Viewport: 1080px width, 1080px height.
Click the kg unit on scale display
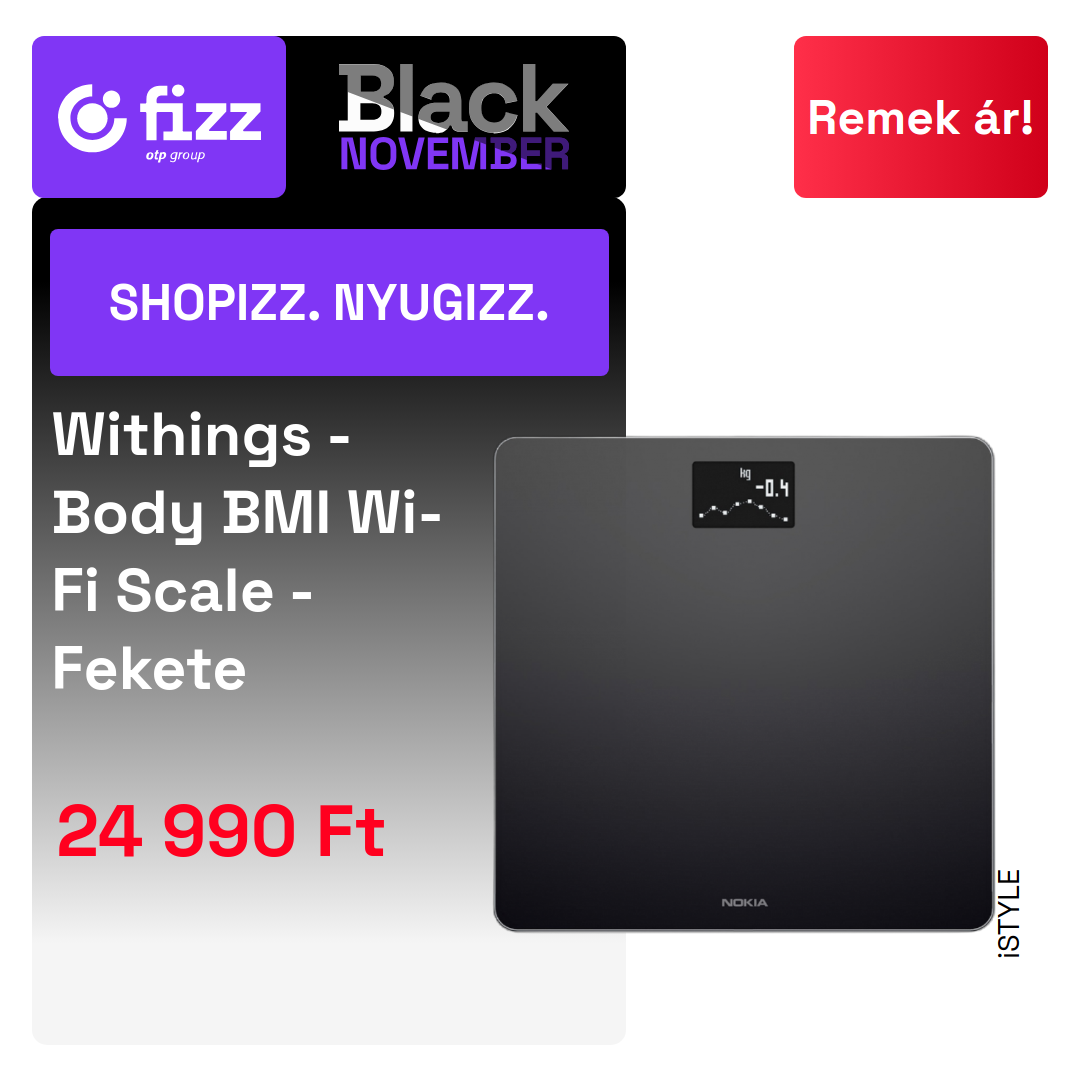point(745,473)
